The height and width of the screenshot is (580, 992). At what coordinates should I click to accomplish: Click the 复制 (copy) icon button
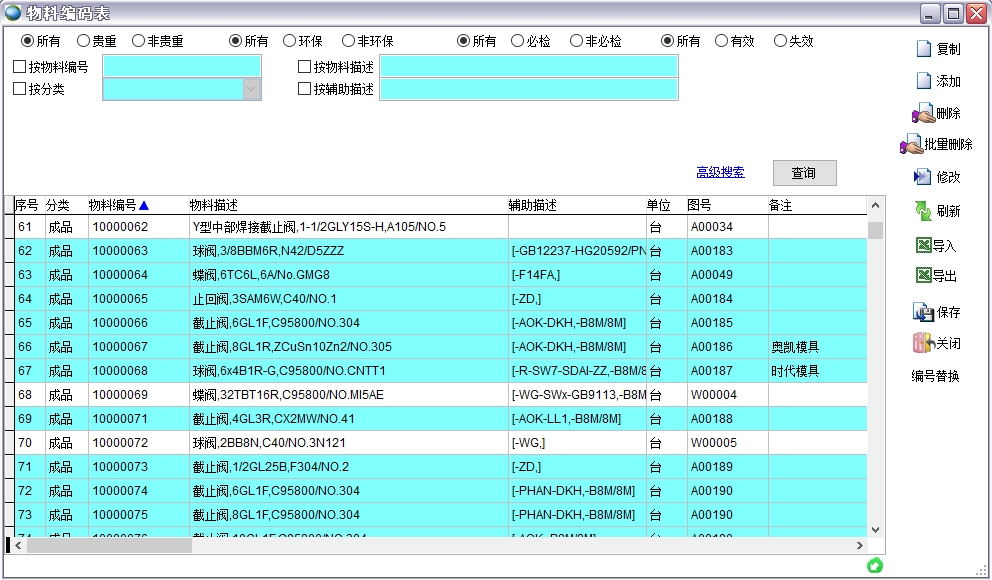[924, 49]
